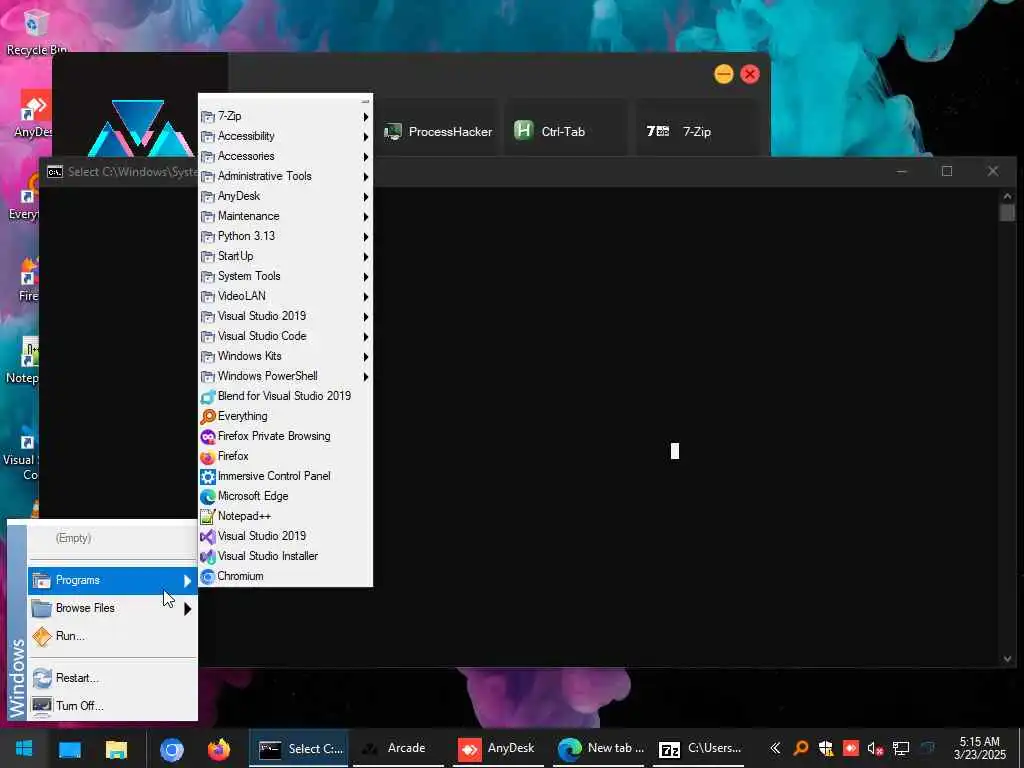
Task: Launch Firefox from the programs list
Action: (285, 456)
